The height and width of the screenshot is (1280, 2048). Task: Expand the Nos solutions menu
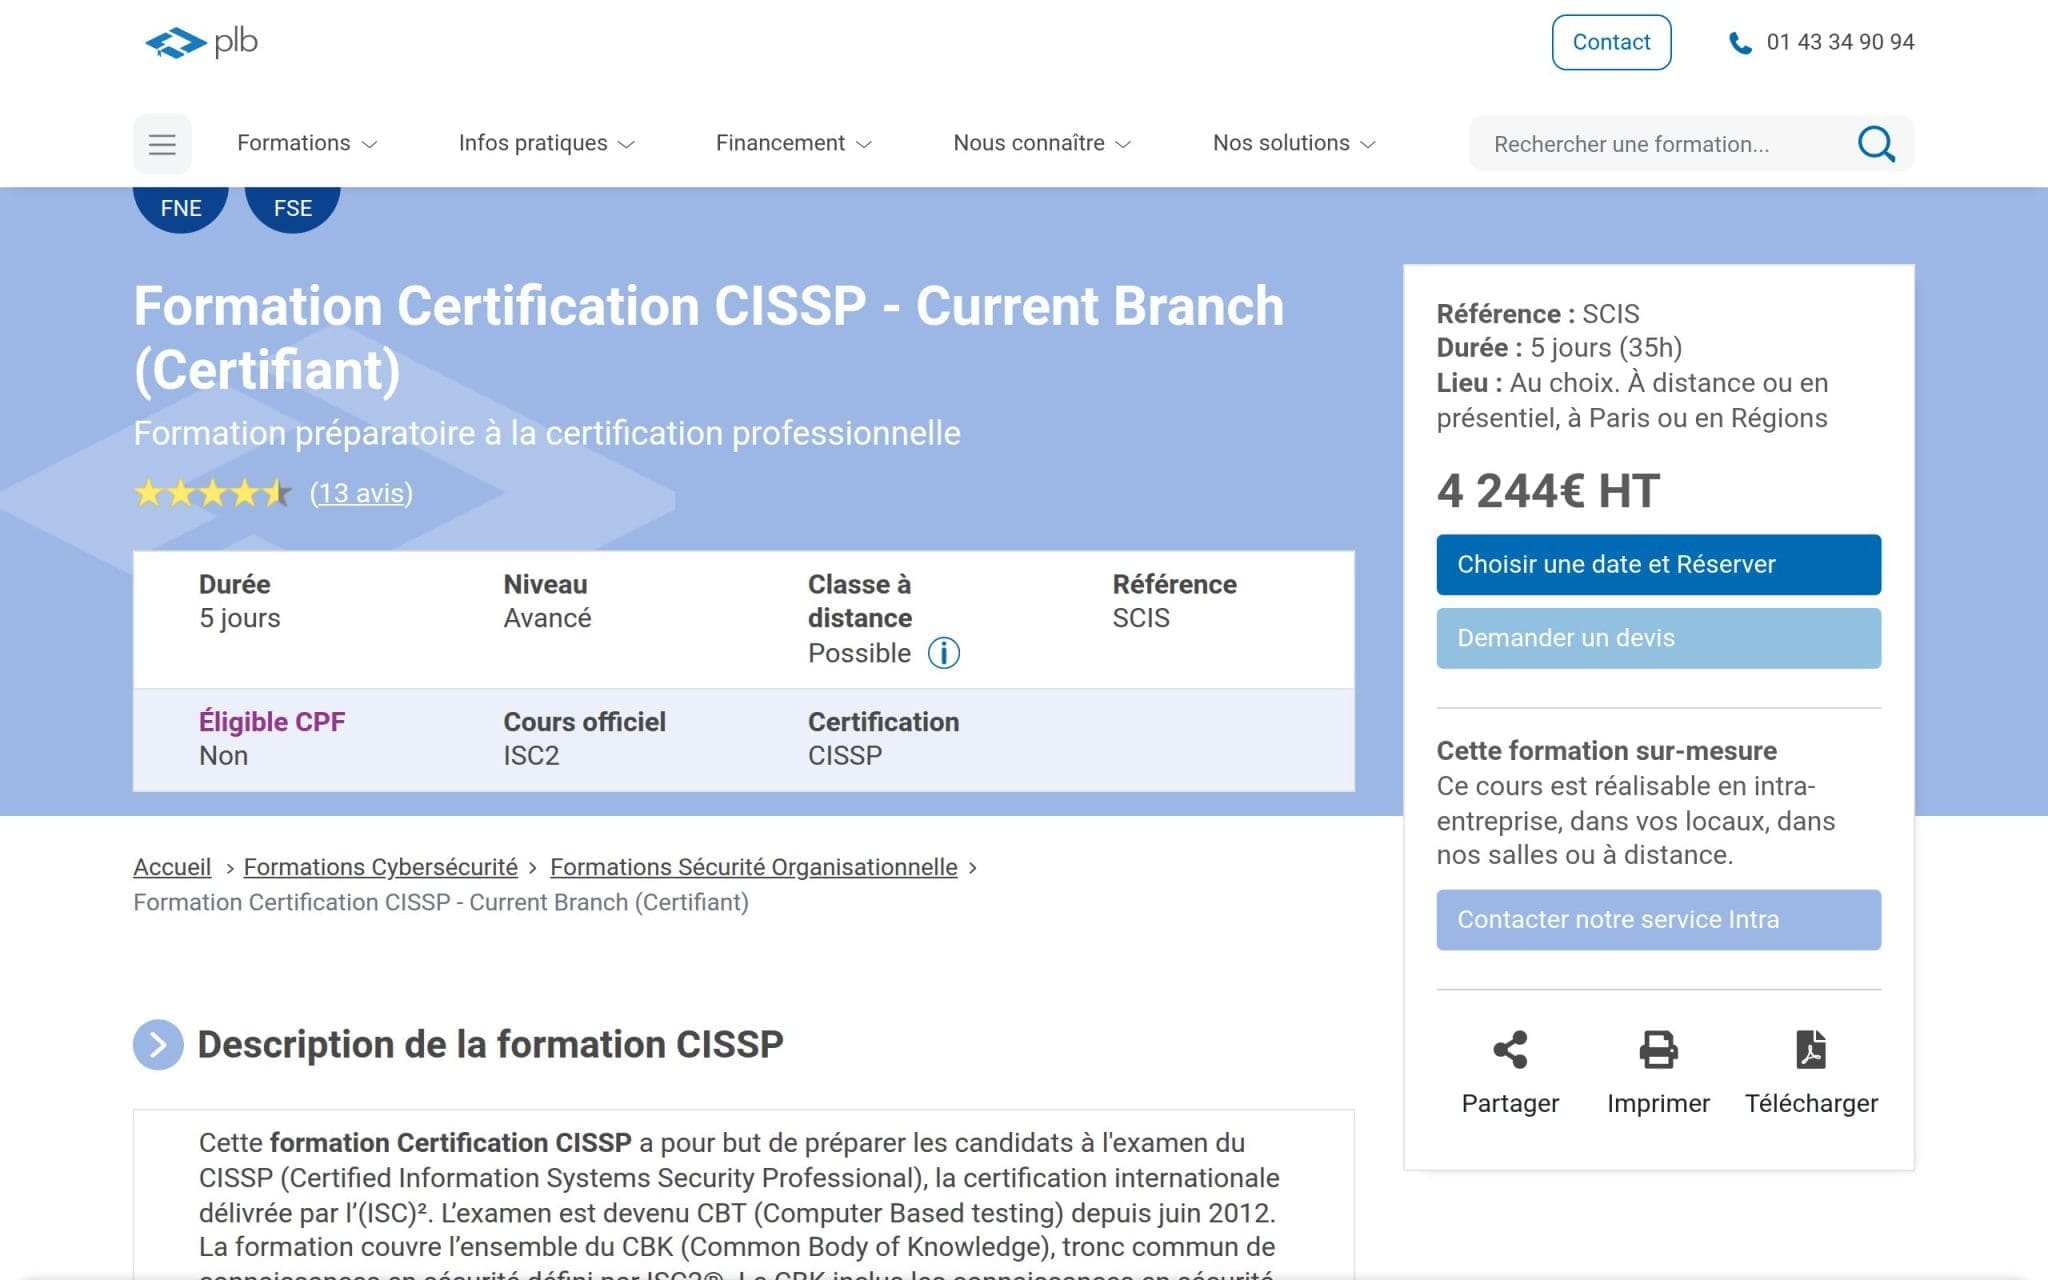click(1294, 143)
